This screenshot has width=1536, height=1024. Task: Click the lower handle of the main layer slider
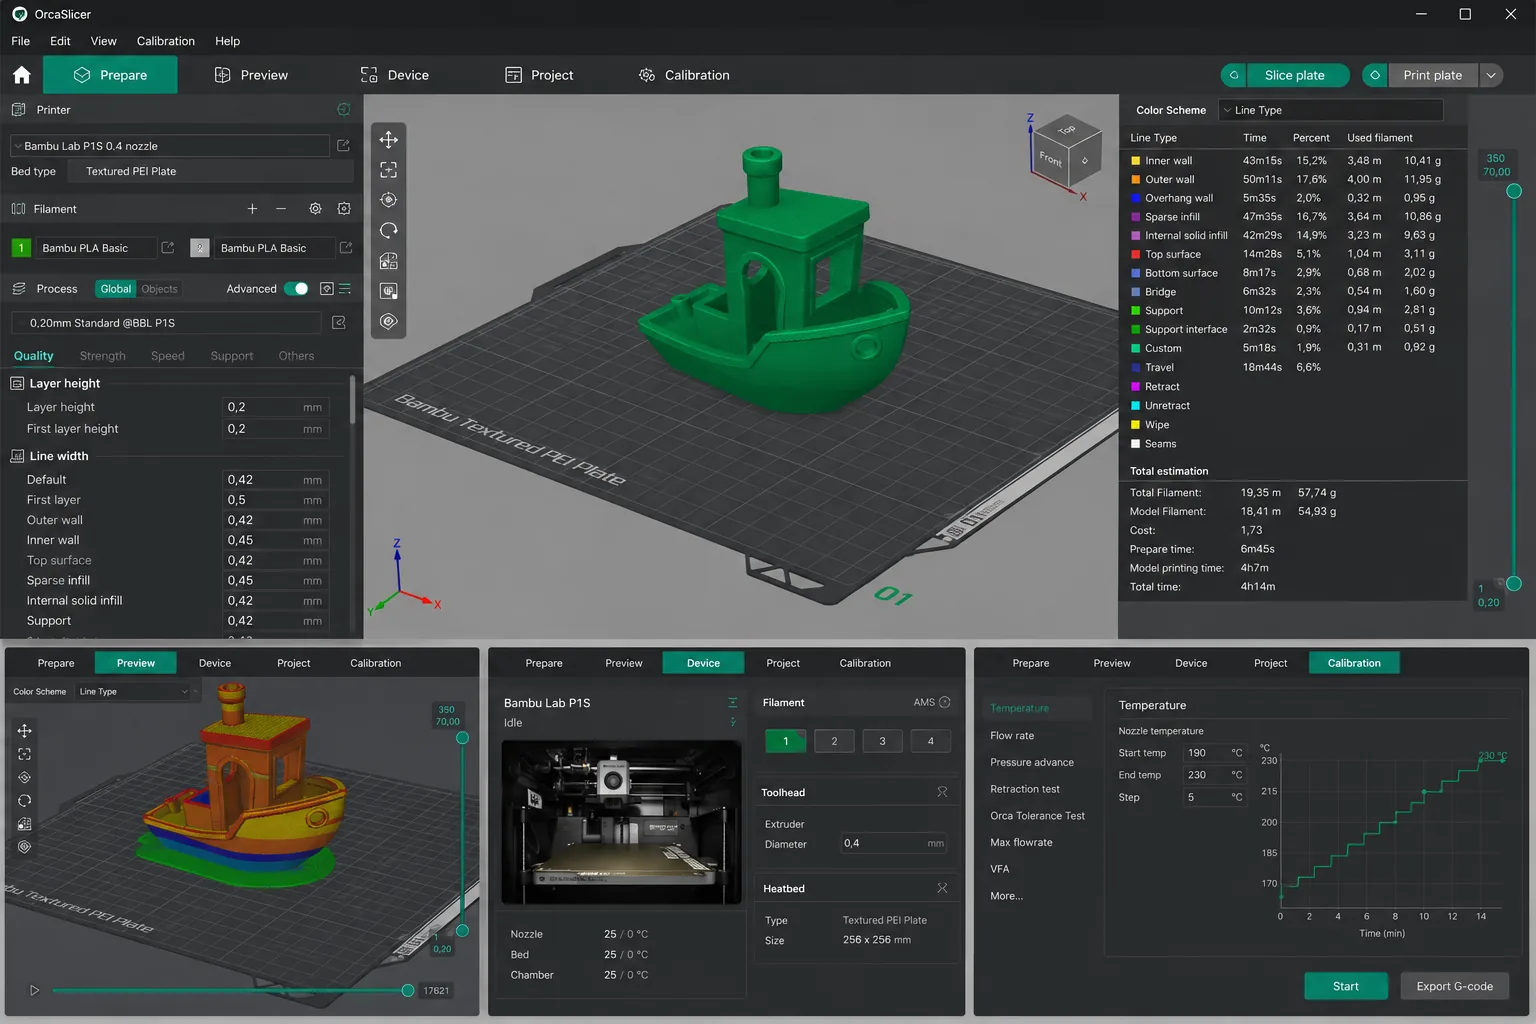(1514, 584)
